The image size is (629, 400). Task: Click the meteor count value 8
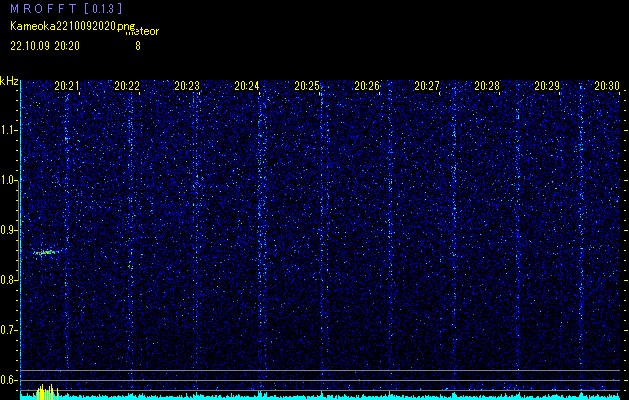[138, 46]
